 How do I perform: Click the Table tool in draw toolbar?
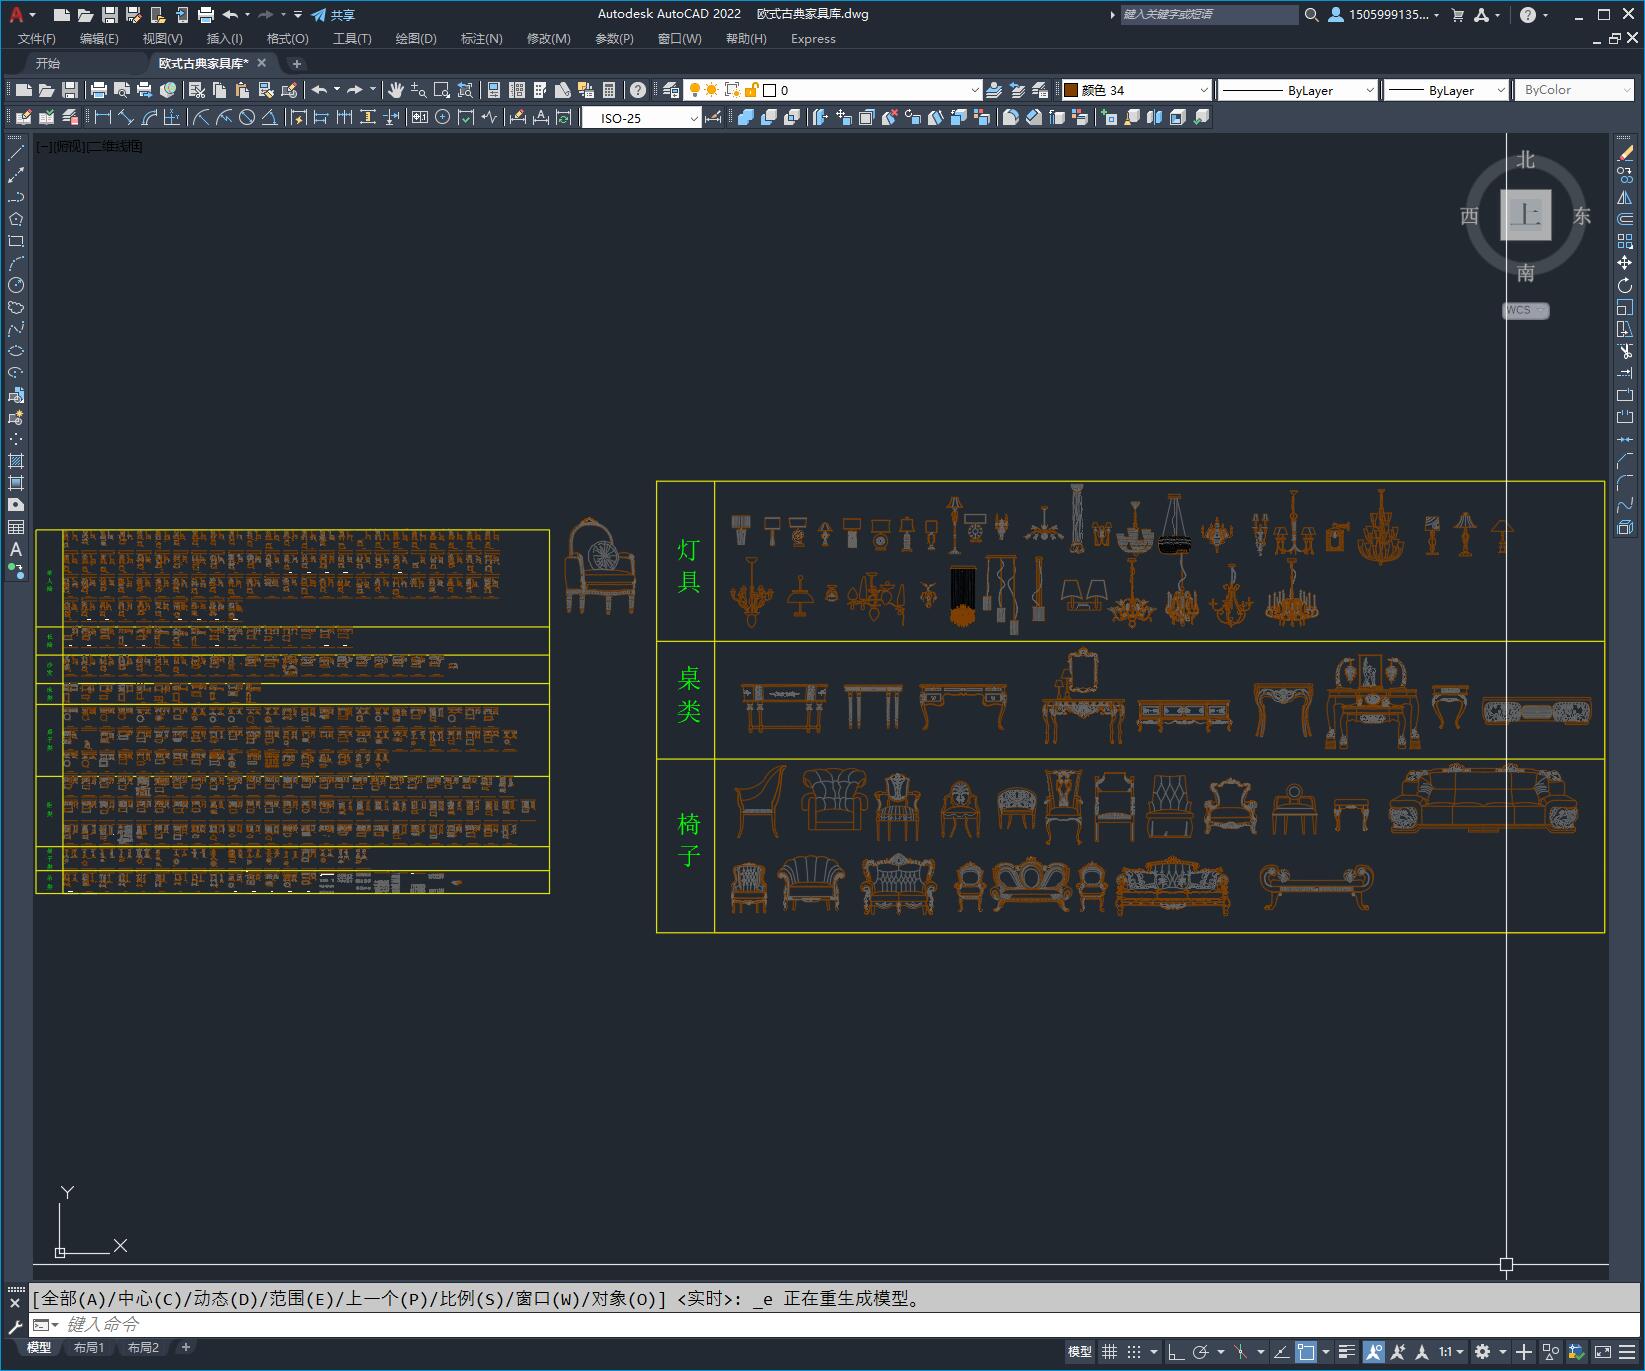pos(16,527)
